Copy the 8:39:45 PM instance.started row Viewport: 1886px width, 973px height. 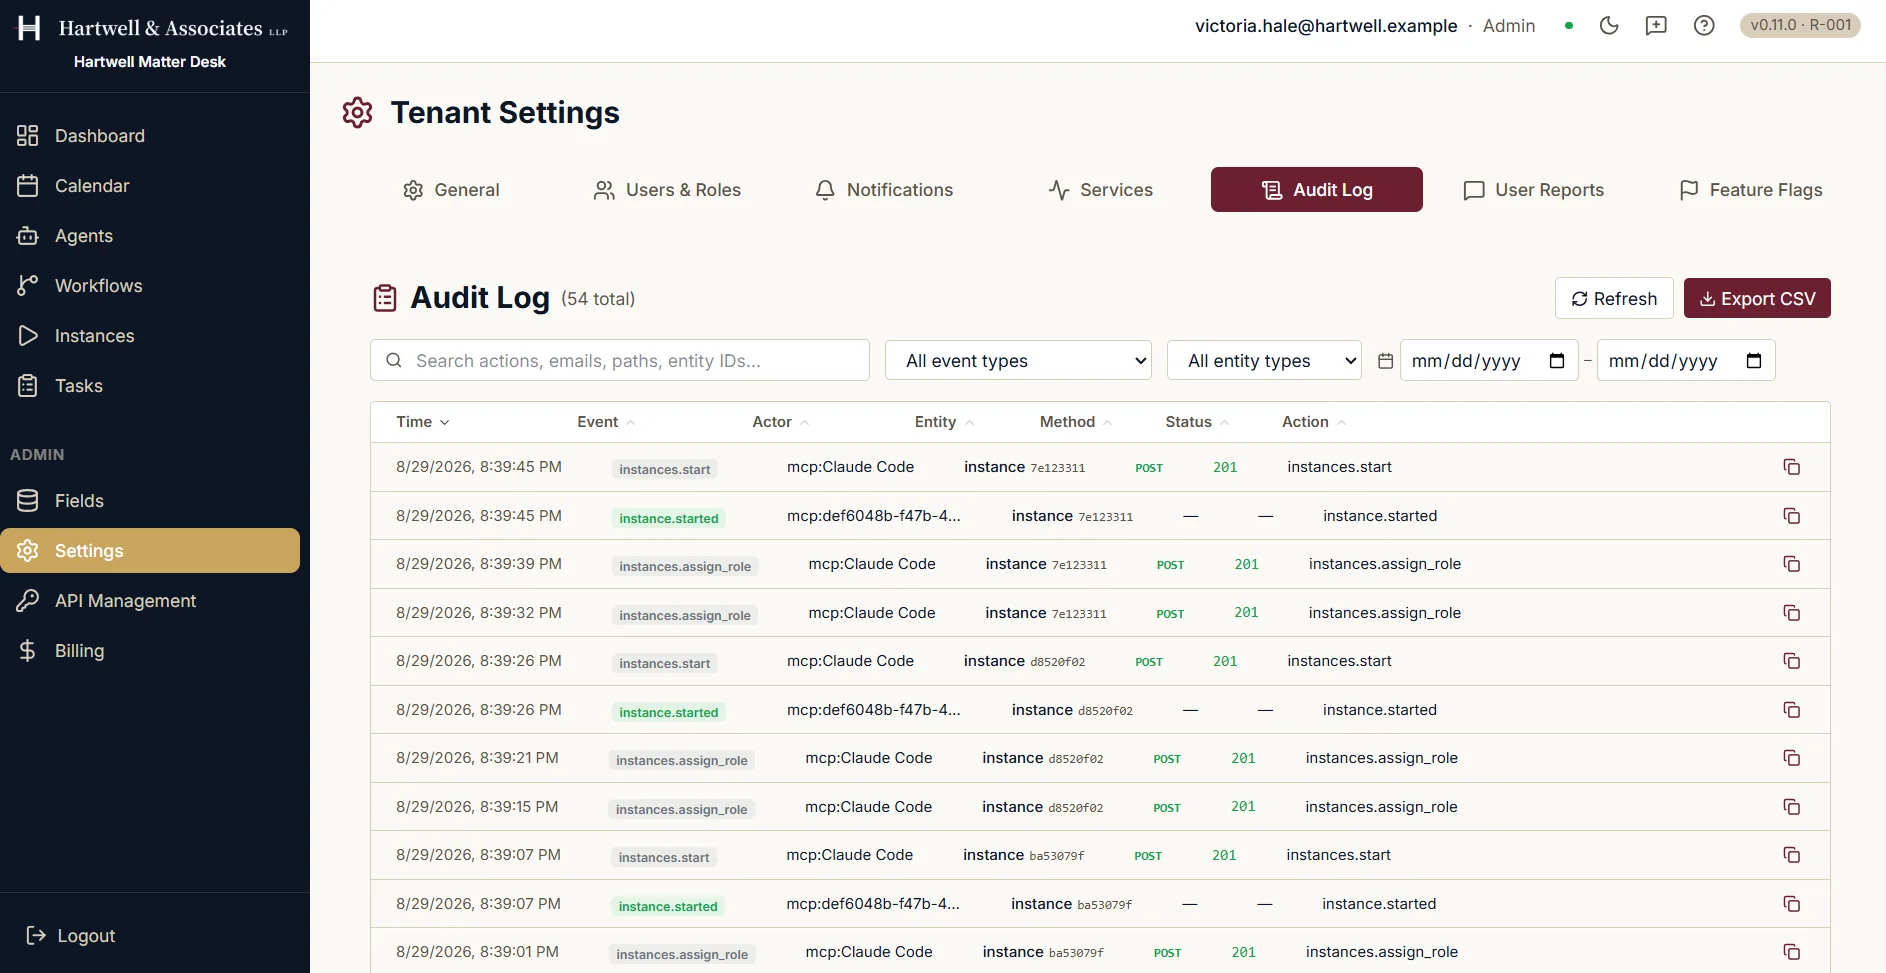1792,516
